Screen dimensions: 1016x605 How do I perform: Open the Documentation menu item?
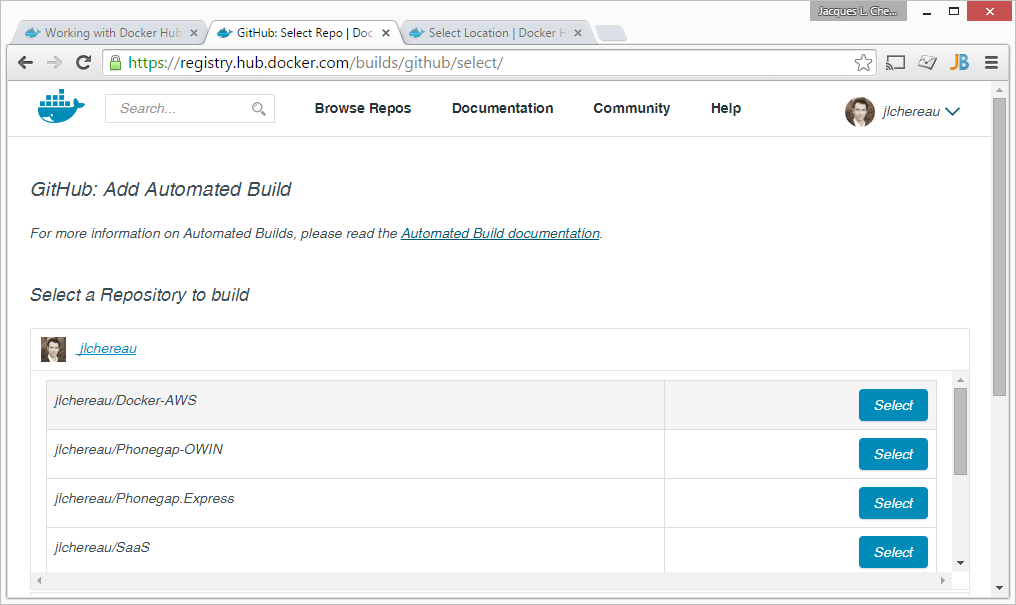503,108
